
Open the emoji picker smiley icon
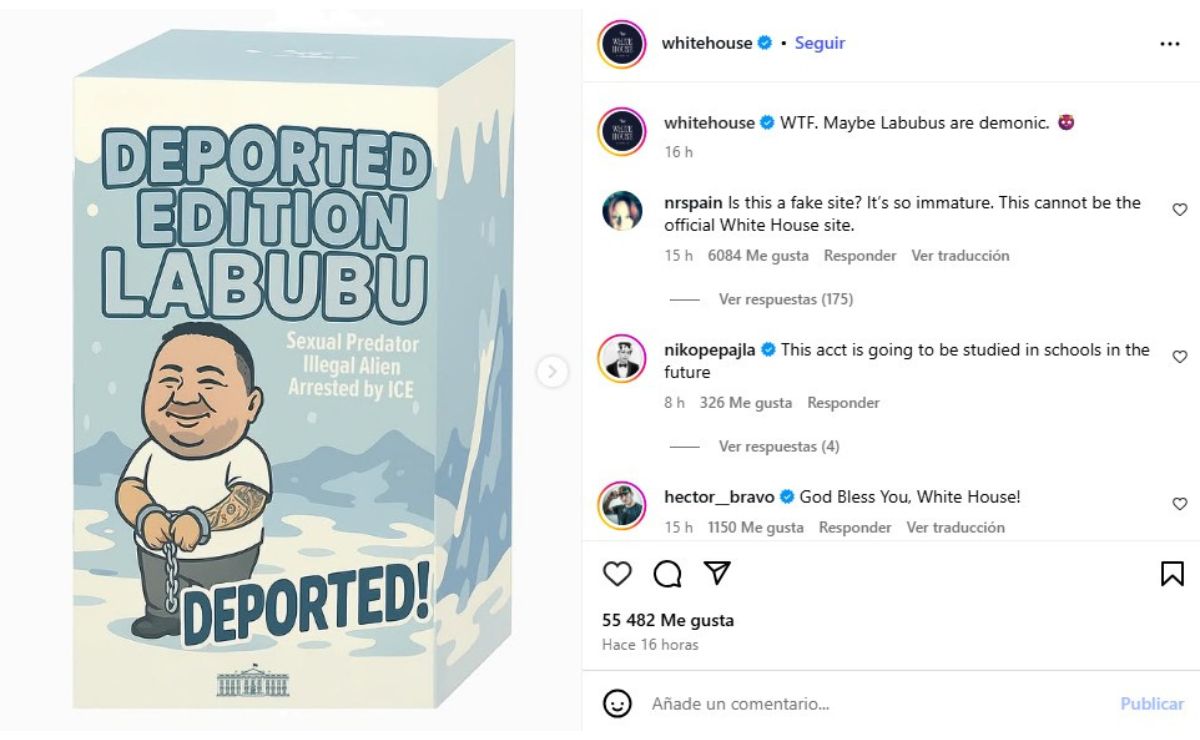(x=618, y=703)
